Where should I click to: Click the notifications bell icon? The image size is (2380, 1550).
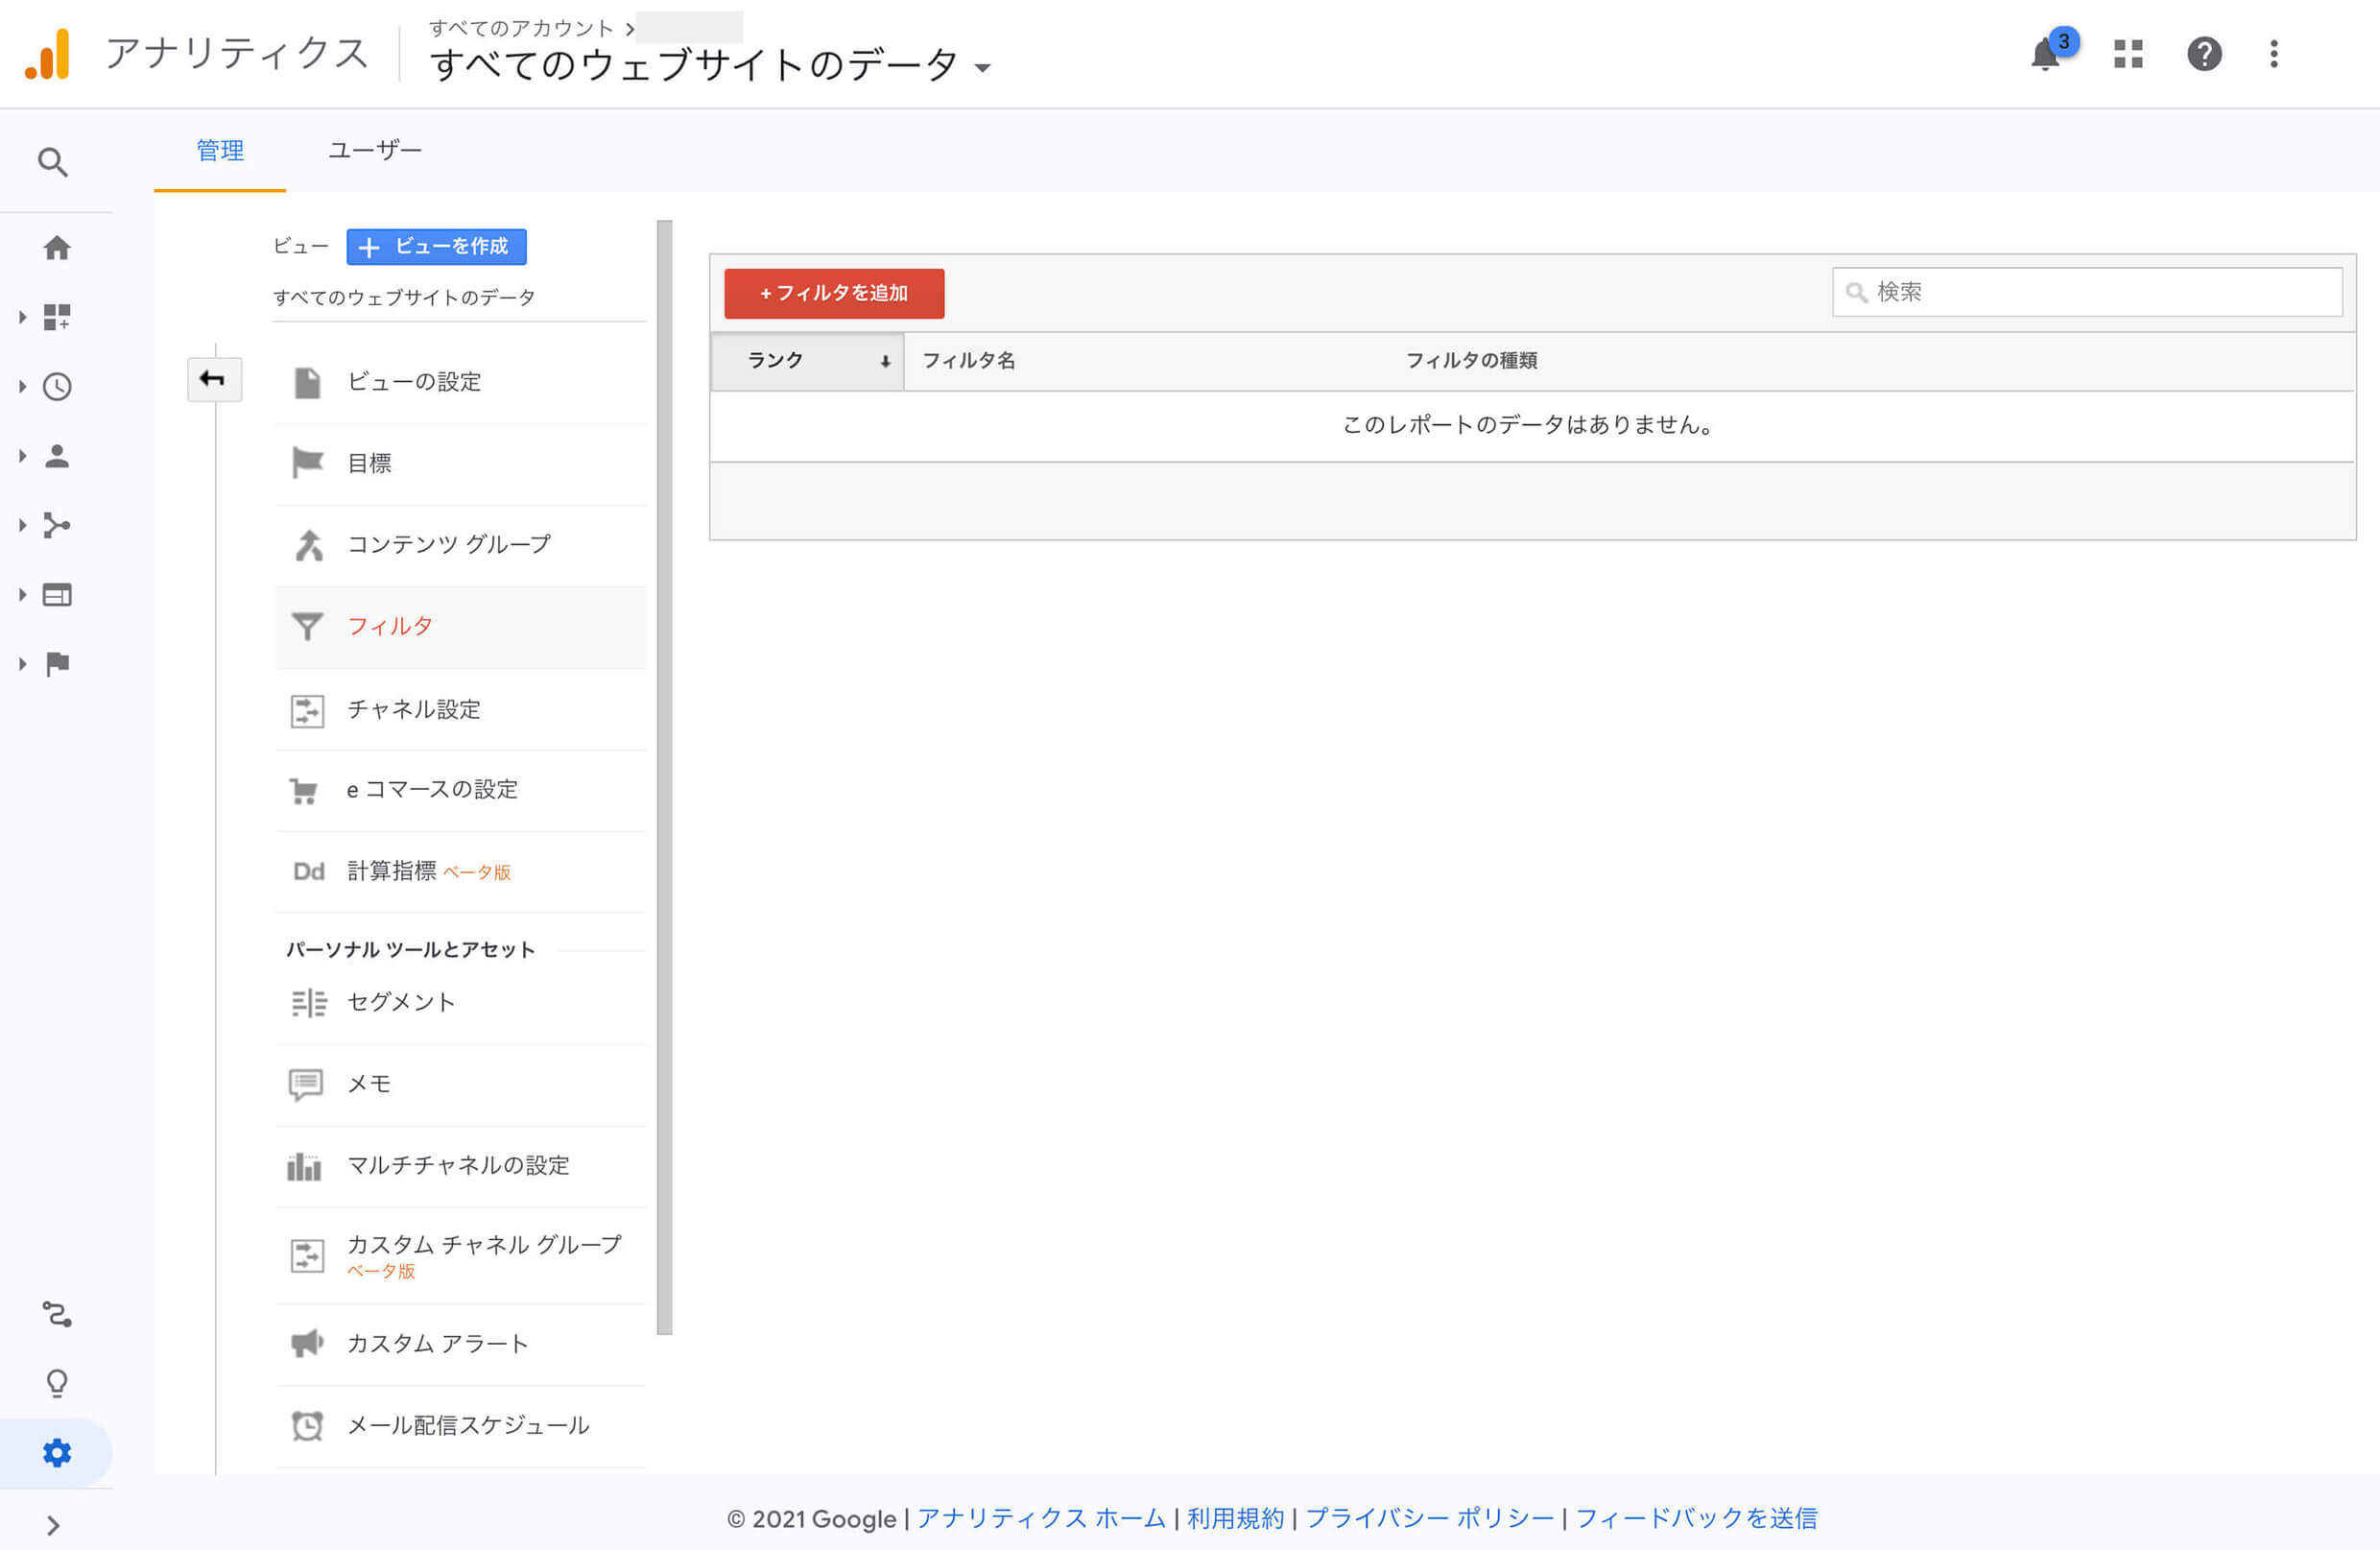pyautogui.click(x=2045, y=55)
